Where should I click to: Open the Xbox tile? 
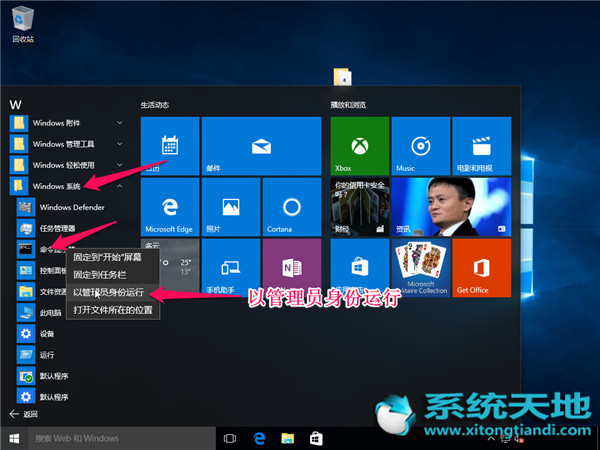(359, 146)
